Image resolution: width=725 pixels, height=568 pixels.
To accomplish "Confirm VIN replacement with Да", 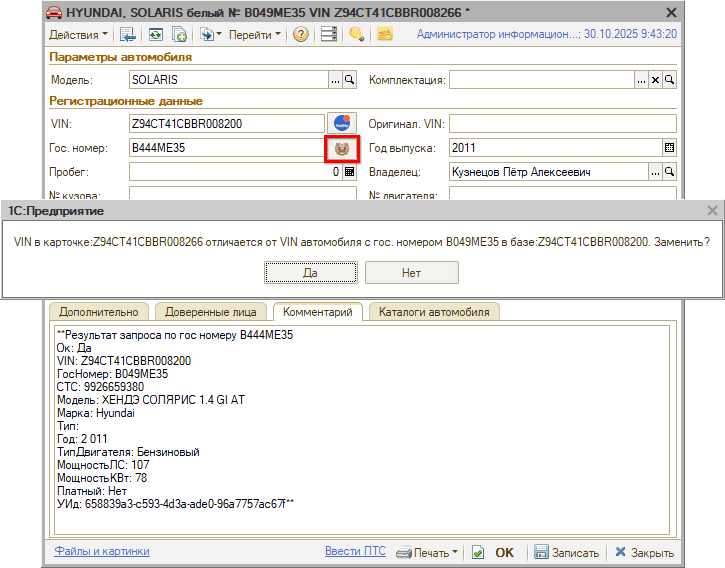I will [x=310, y=272].
